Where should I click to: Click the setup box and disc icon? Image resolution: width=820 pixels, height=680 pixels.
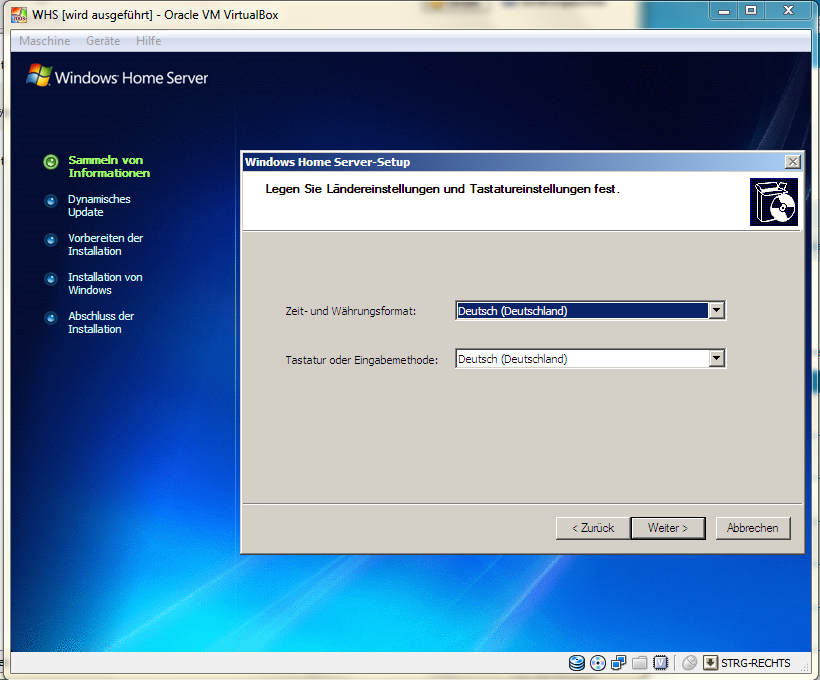tap(773, 202)
